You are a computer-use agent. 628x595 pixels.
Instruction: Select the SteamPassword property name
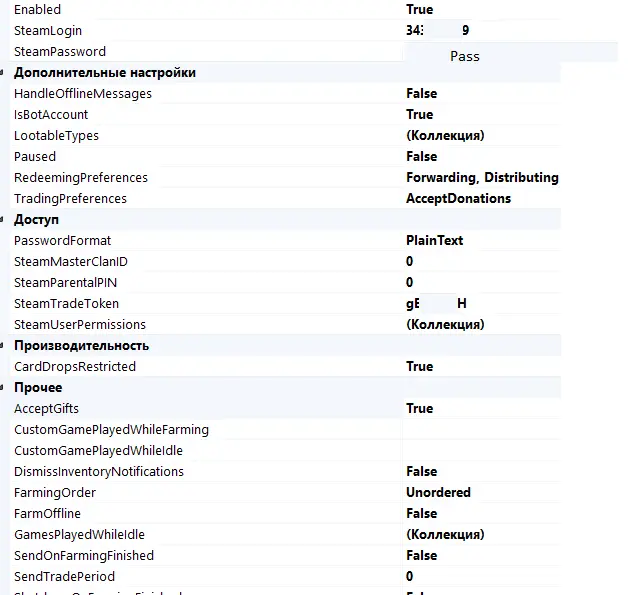[60, 52]
